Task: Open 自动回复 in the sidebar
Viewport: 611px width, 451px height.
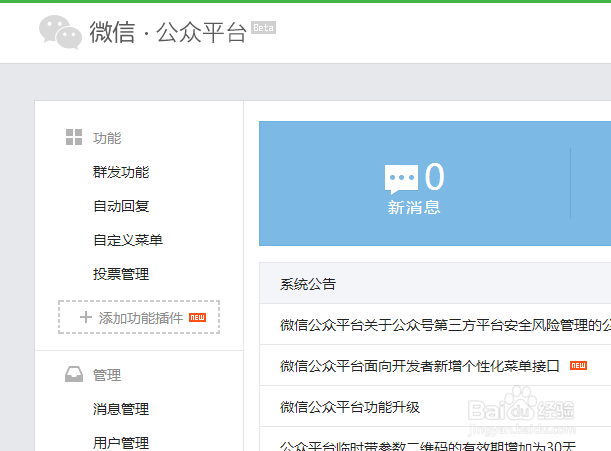Action: [121, 206]
